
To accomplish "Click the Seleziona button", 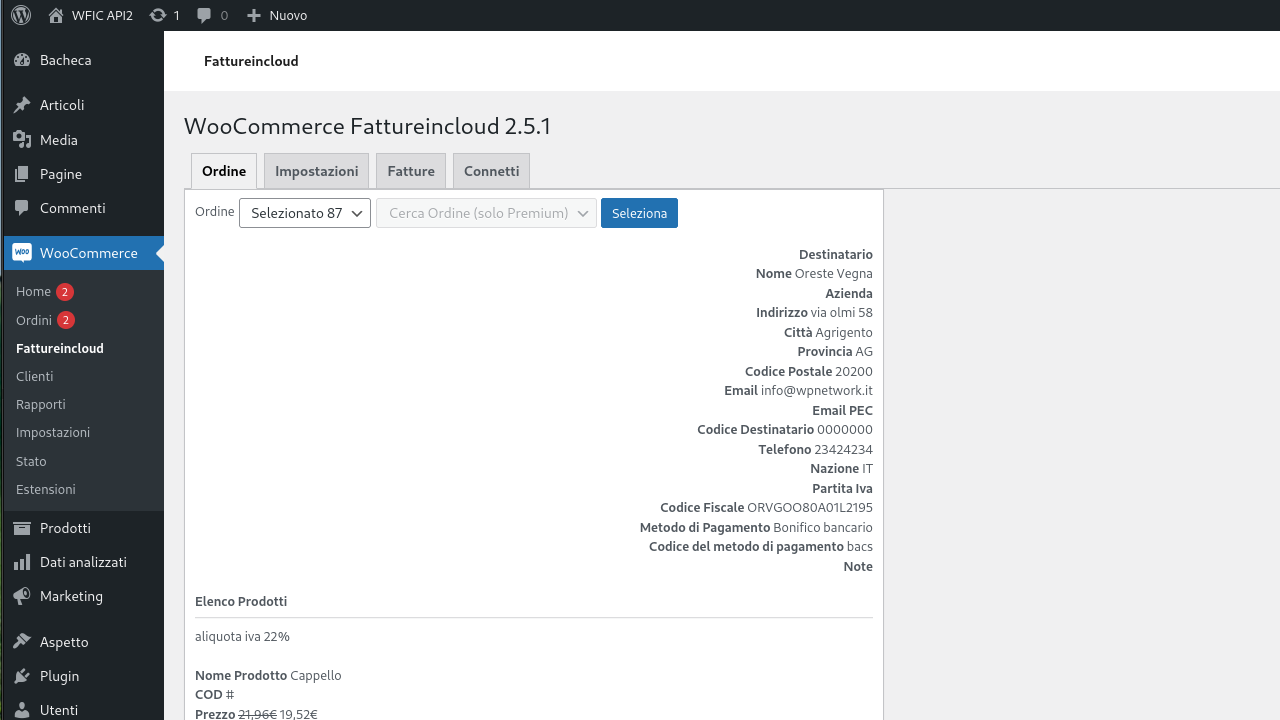I will click(639, 213).
